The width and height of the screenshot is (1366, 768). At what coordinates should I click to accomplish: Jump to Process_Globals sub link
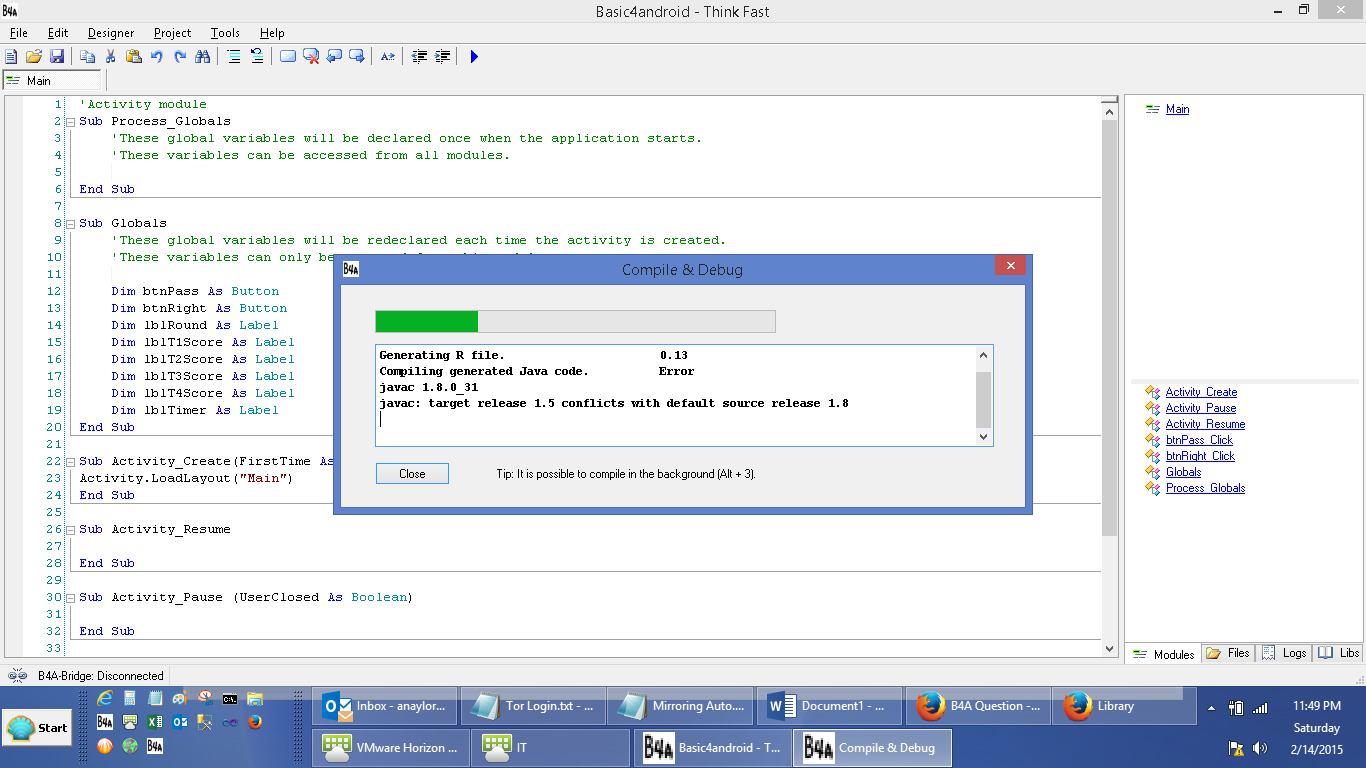pos(1205,488)
